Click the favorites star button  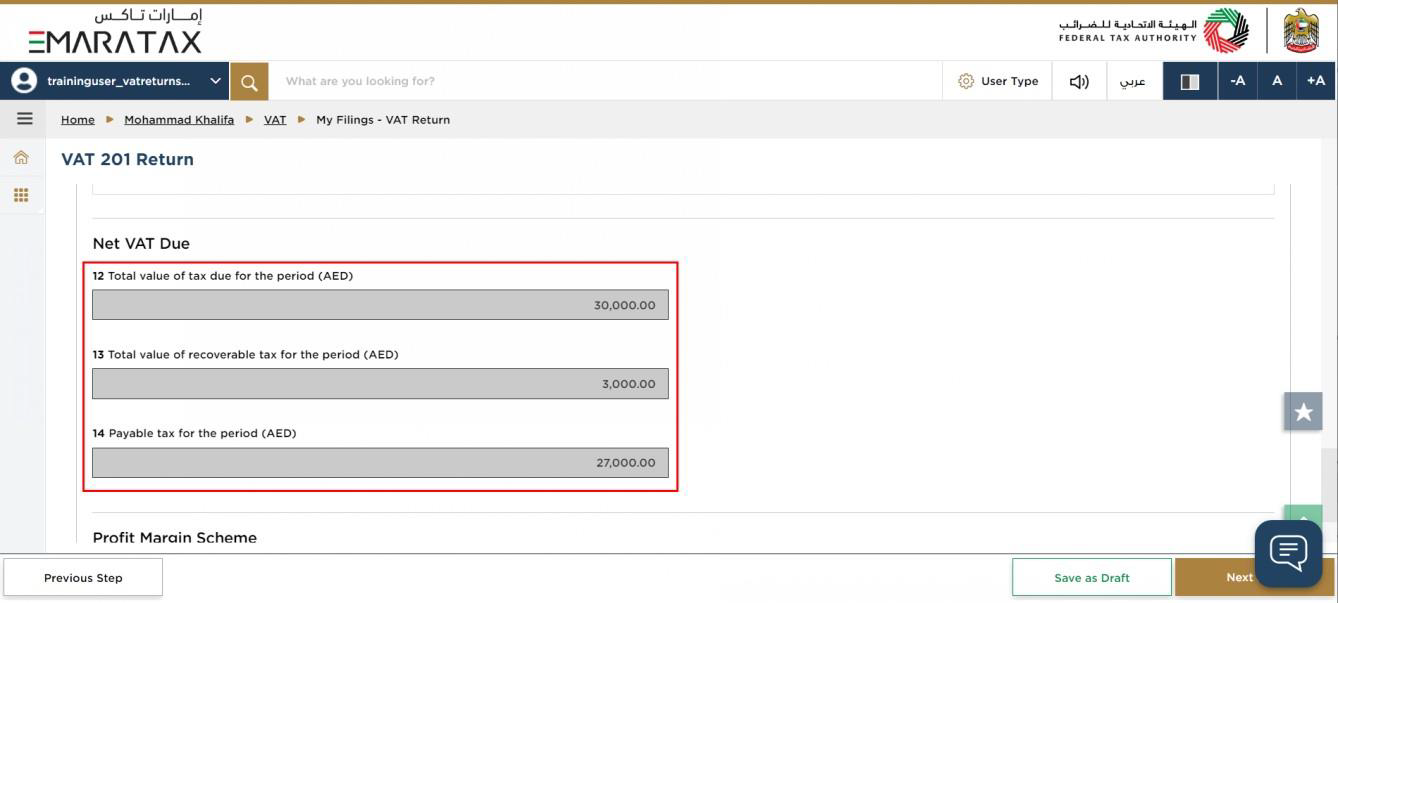coord(1303,411)
